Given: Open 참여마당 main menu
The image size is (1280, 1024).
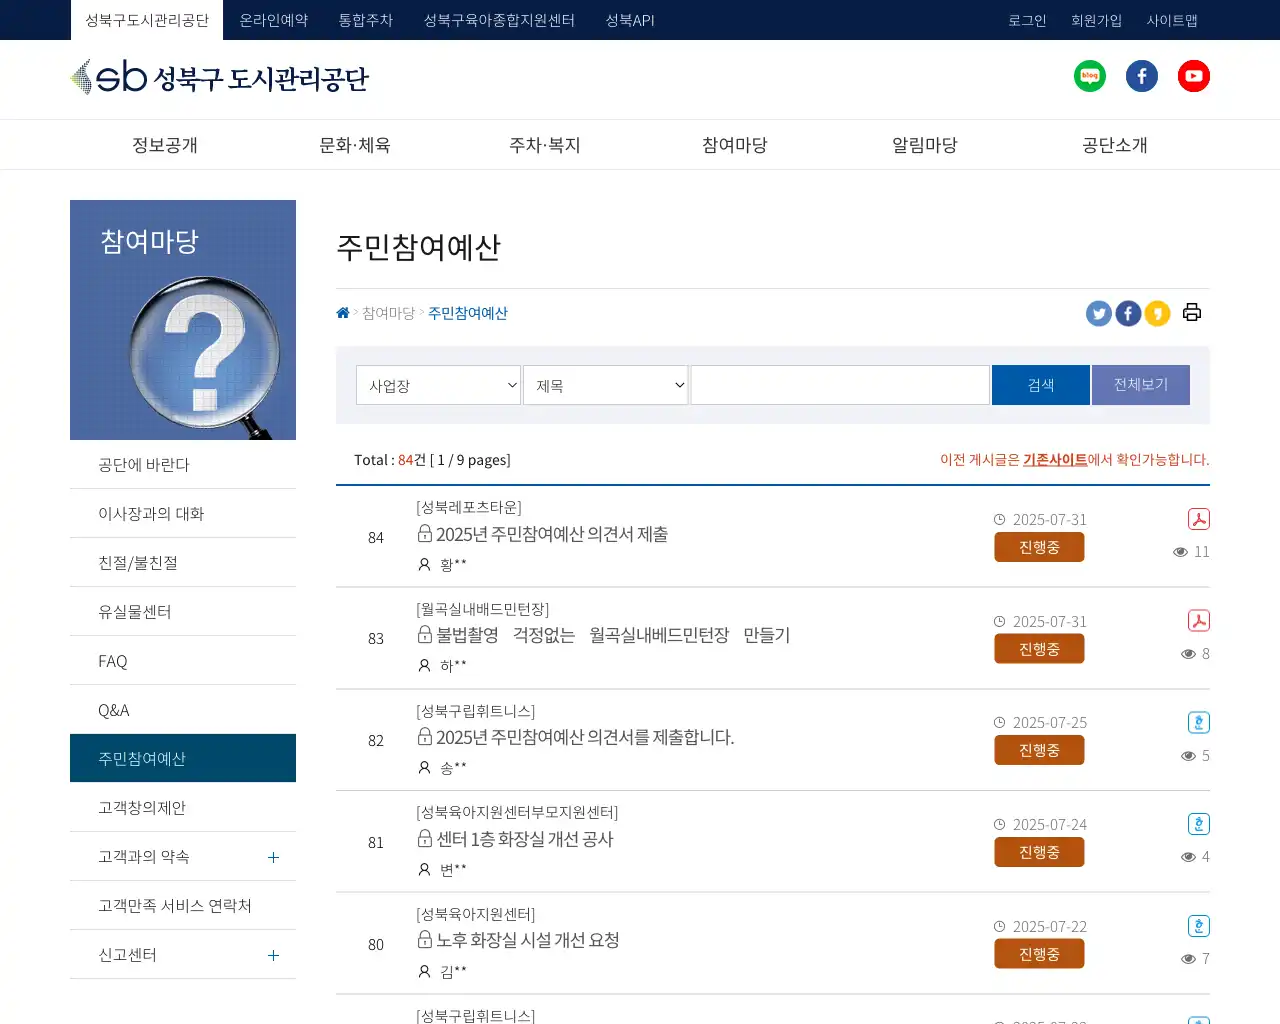Looking at the screenshot, I should point(734,145).
